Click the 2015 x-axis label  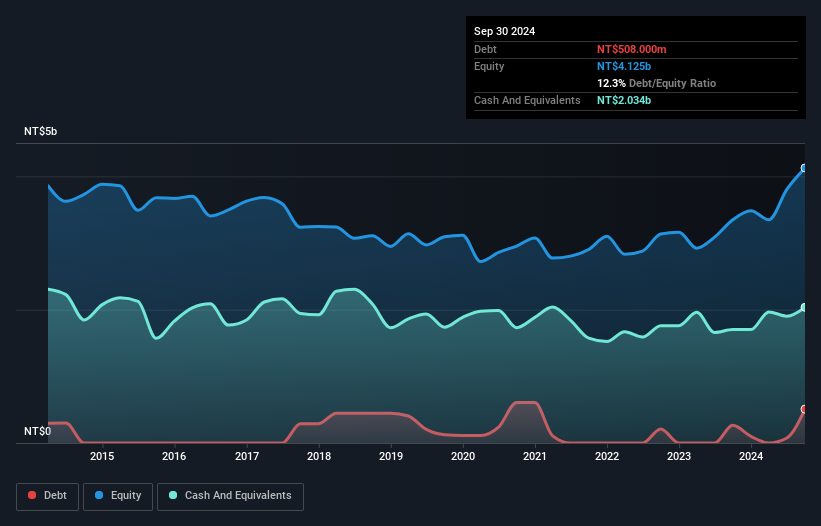click(102, 456)
